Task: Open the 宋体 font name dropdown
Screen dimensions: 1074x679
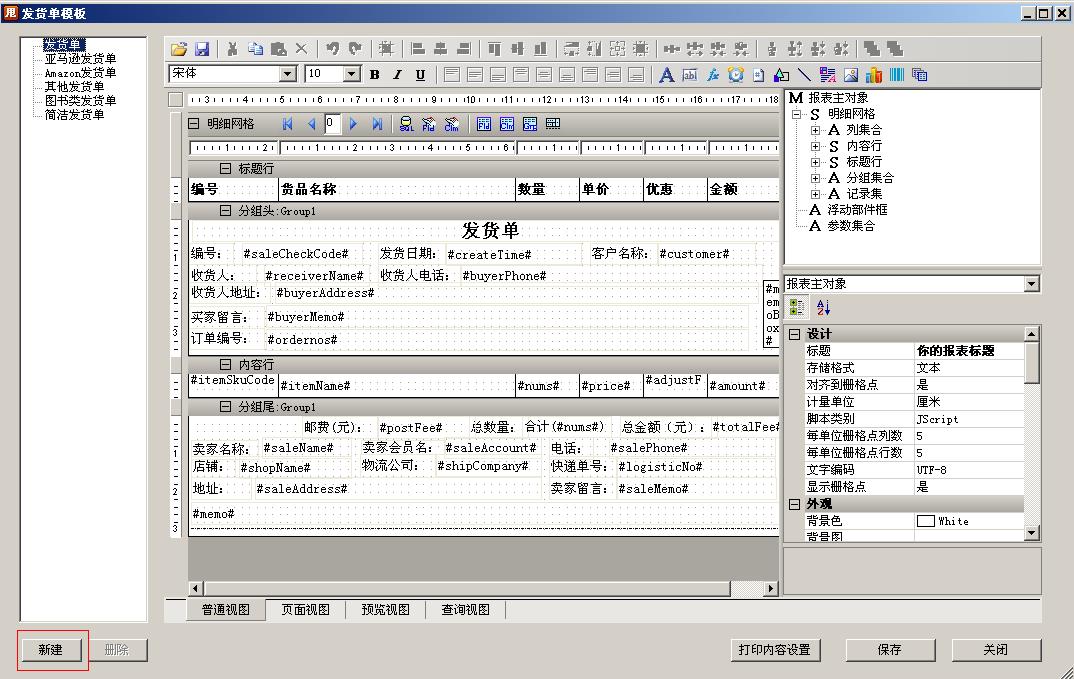Action: [x=288, y=74]
